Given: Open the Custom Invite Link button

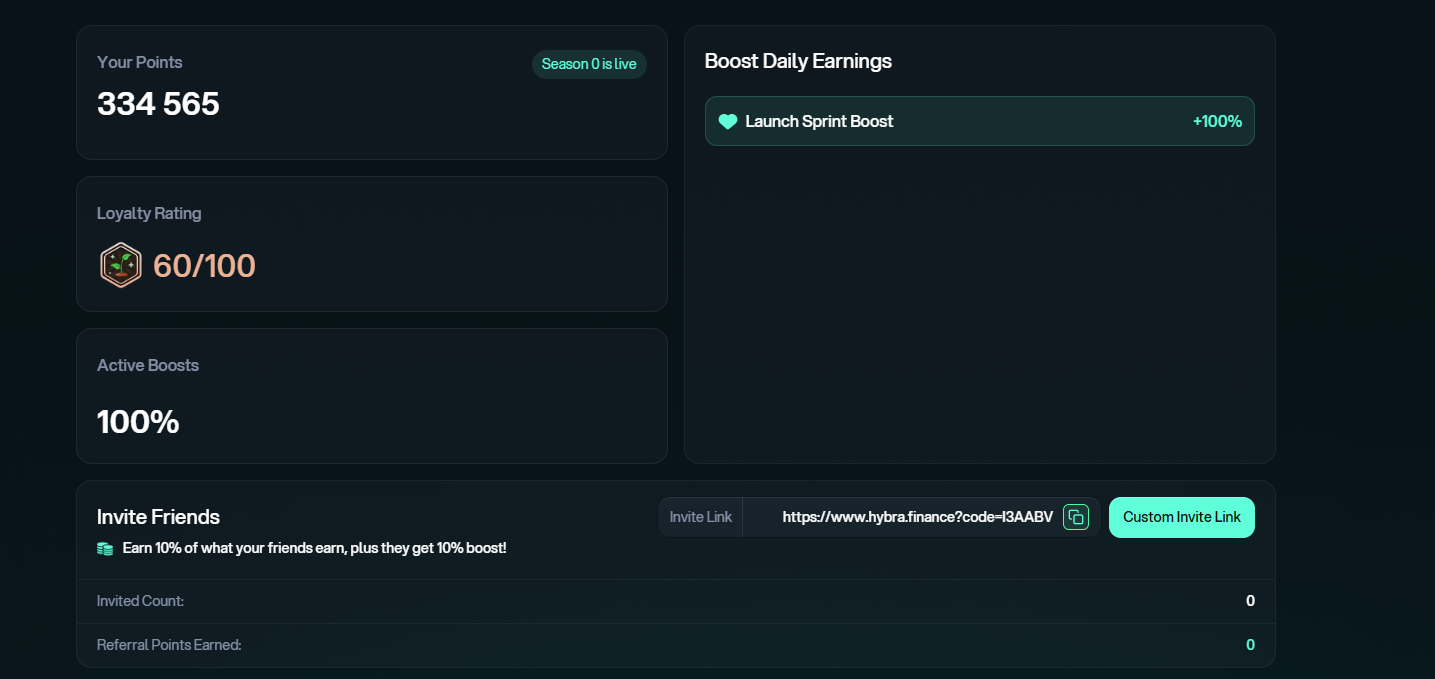Looking at the screenshot, I should 1181,517.
